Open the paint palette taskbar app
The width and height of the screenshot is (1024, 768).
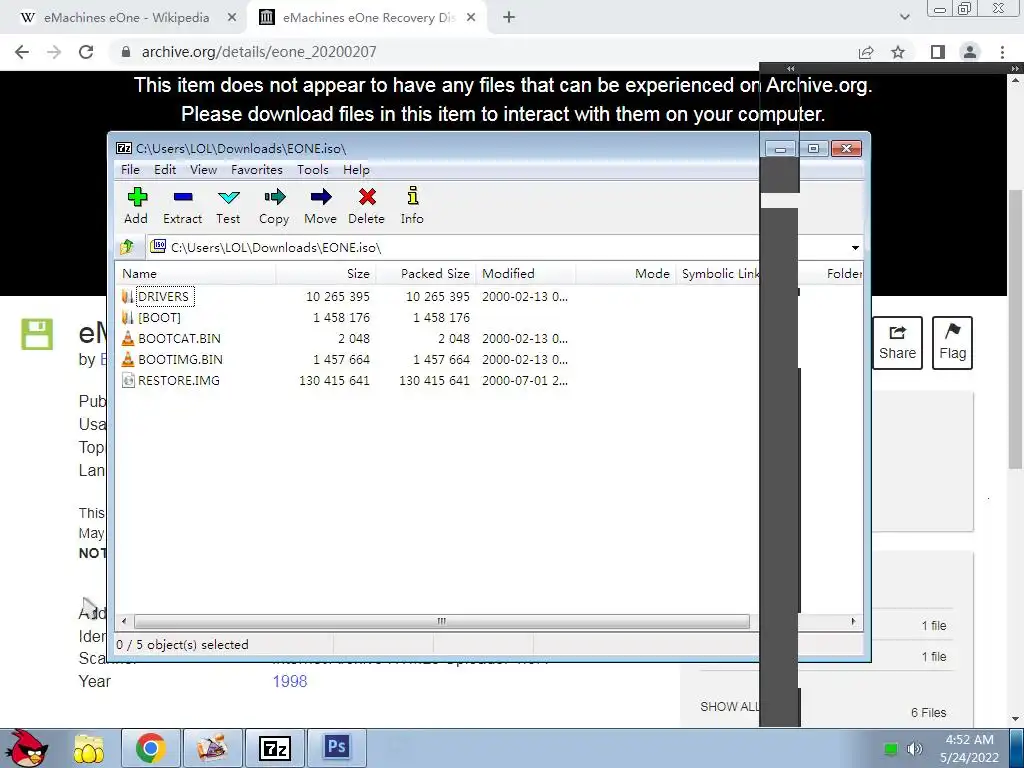click(213, 748)
